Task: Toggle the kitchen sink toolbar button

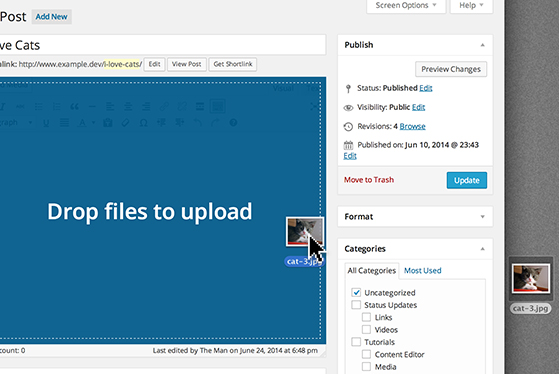Action: 218,106
